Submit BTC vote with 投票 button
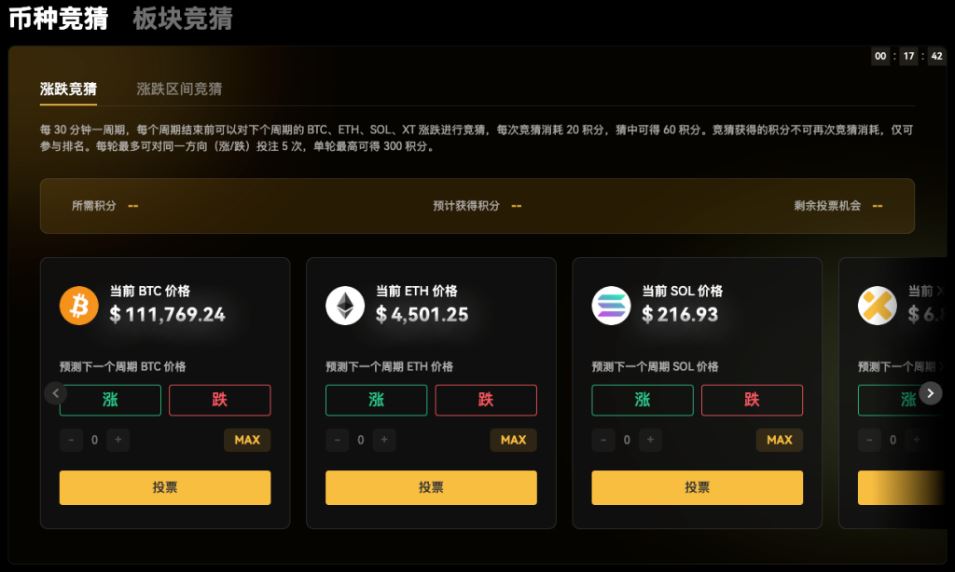 [x=165, y=487]
